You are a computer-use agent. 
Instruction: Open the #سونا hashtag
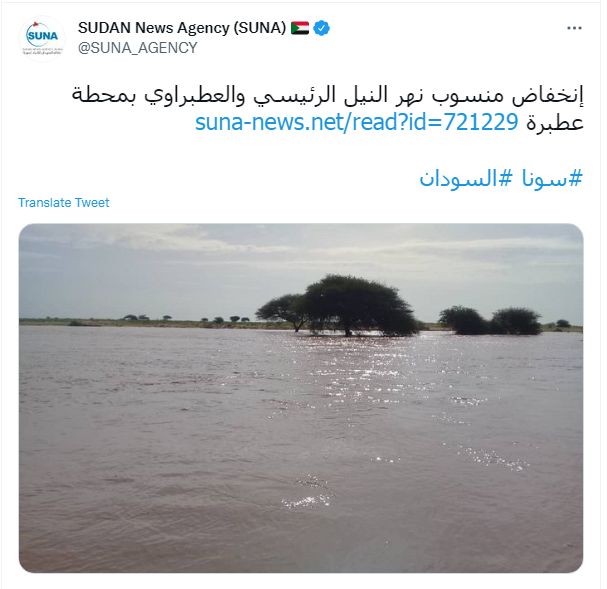[x=552, y=178]
